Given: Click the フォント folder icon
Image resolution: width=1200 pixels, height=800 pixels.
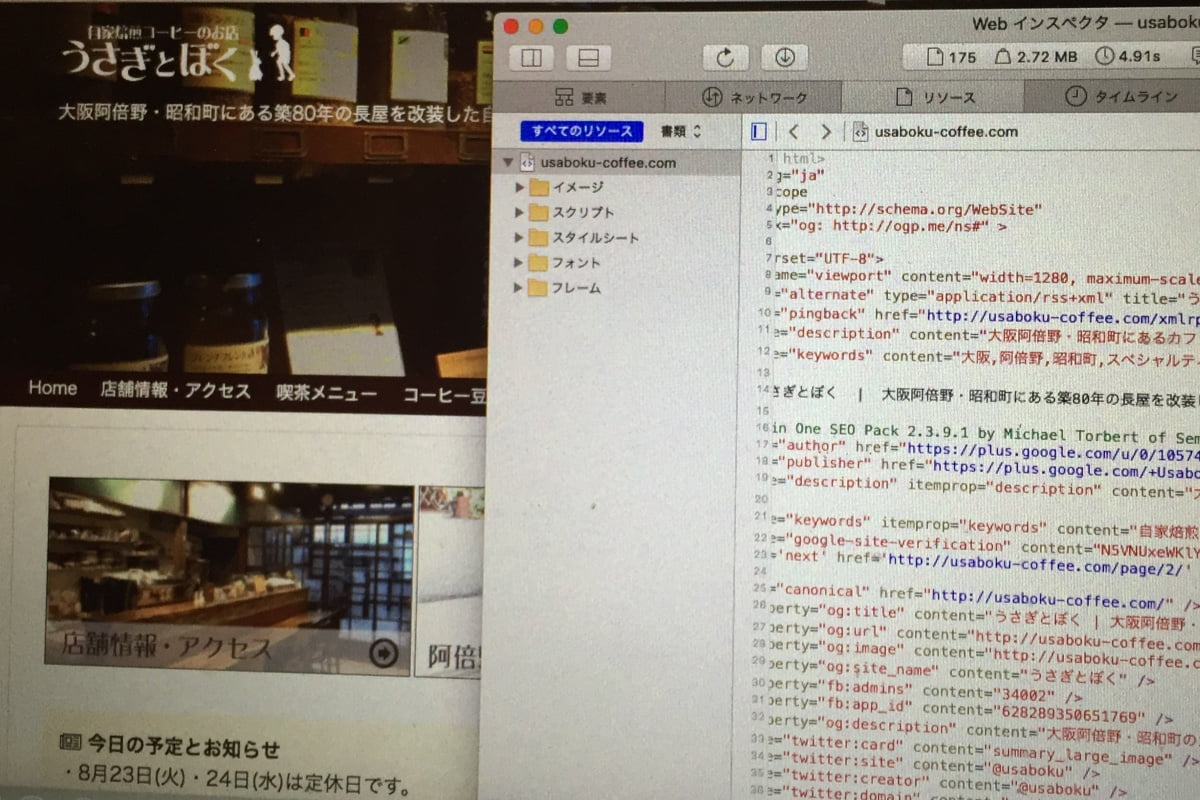Looking at the screenshot, I should click(x=539, y=263).
